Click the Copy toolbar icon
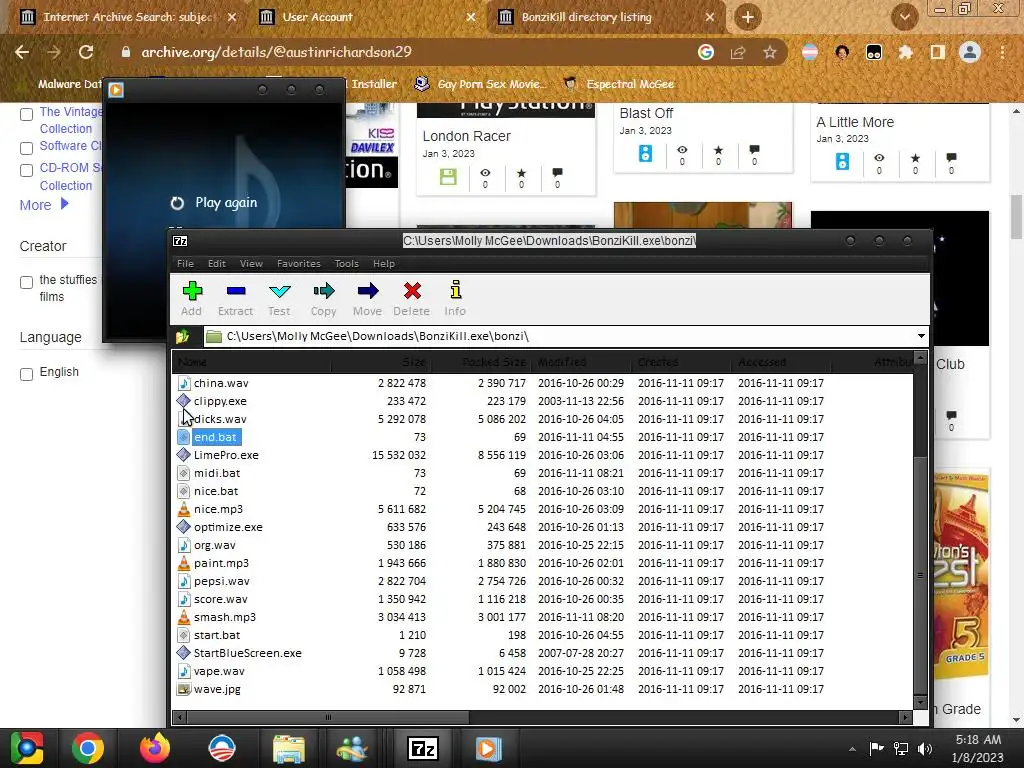Image resolution: width=1024 pixels, height=768 pixels. click(x=323, y=298)
